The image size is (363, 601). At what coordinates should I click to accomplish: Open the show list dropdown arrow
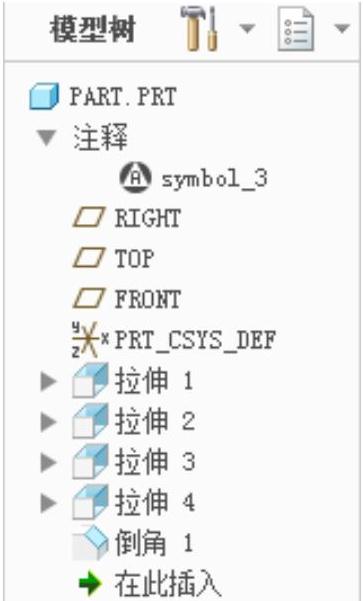342,29
